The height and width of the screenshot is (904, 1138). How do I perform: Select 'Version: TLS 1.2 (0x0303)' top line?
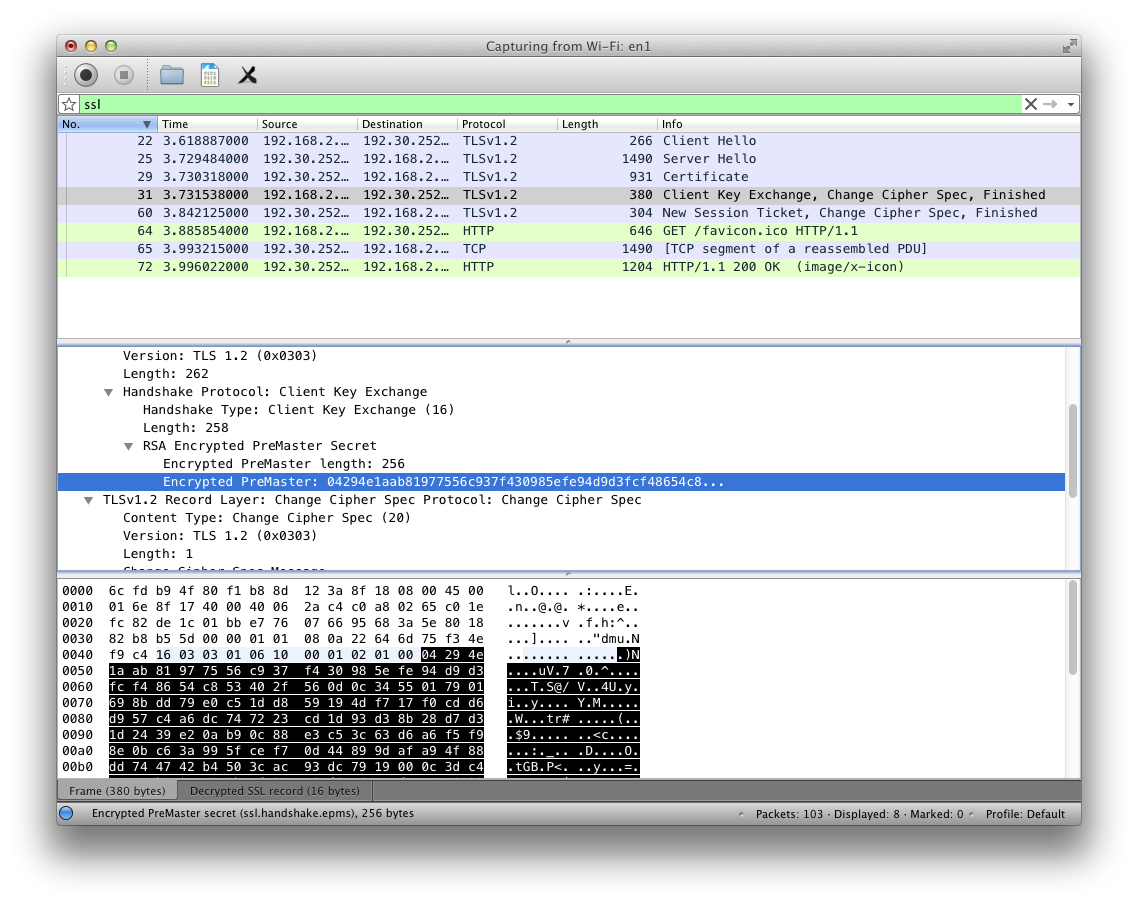pos(220,356)
